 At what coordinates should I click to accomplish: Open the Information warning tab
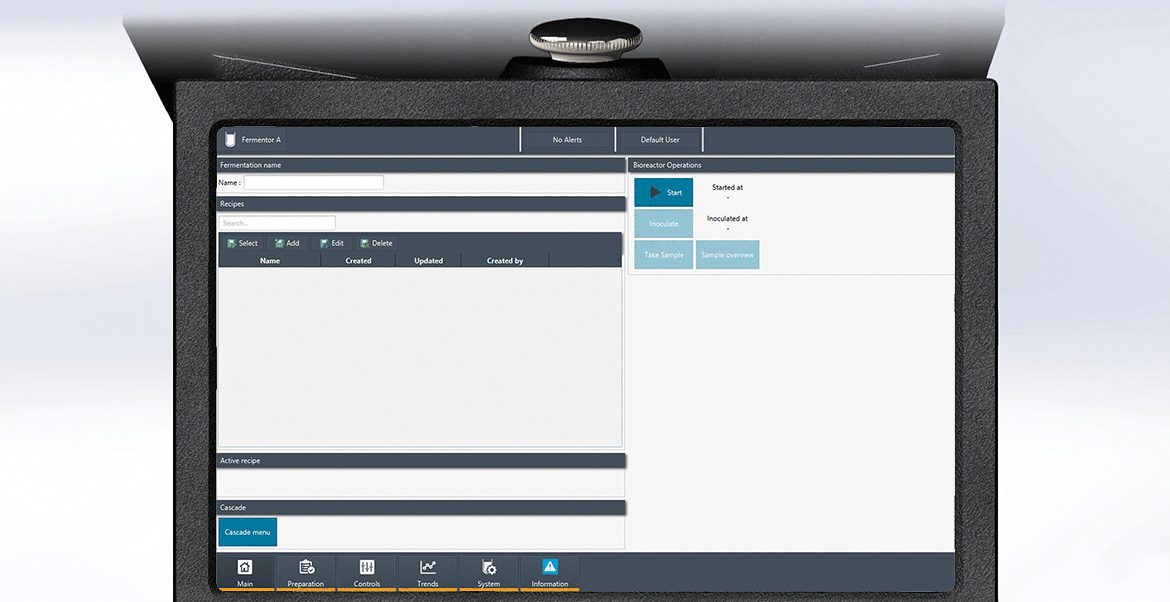550,572
